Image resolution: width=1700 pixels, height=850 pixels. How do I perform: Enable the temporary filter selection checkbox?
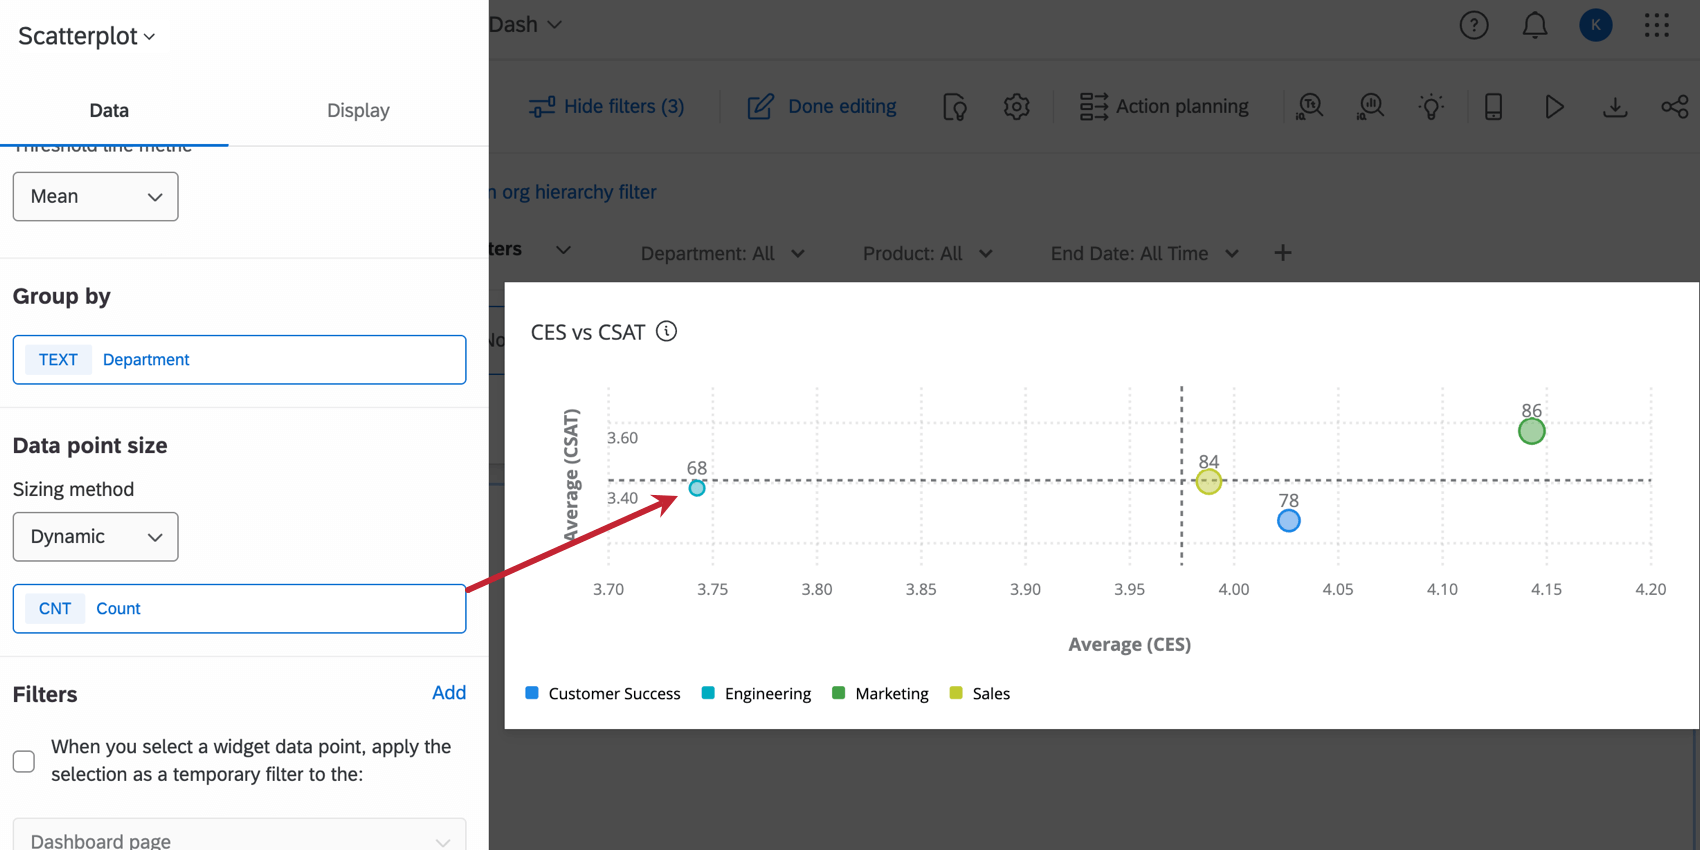(24, 761)
